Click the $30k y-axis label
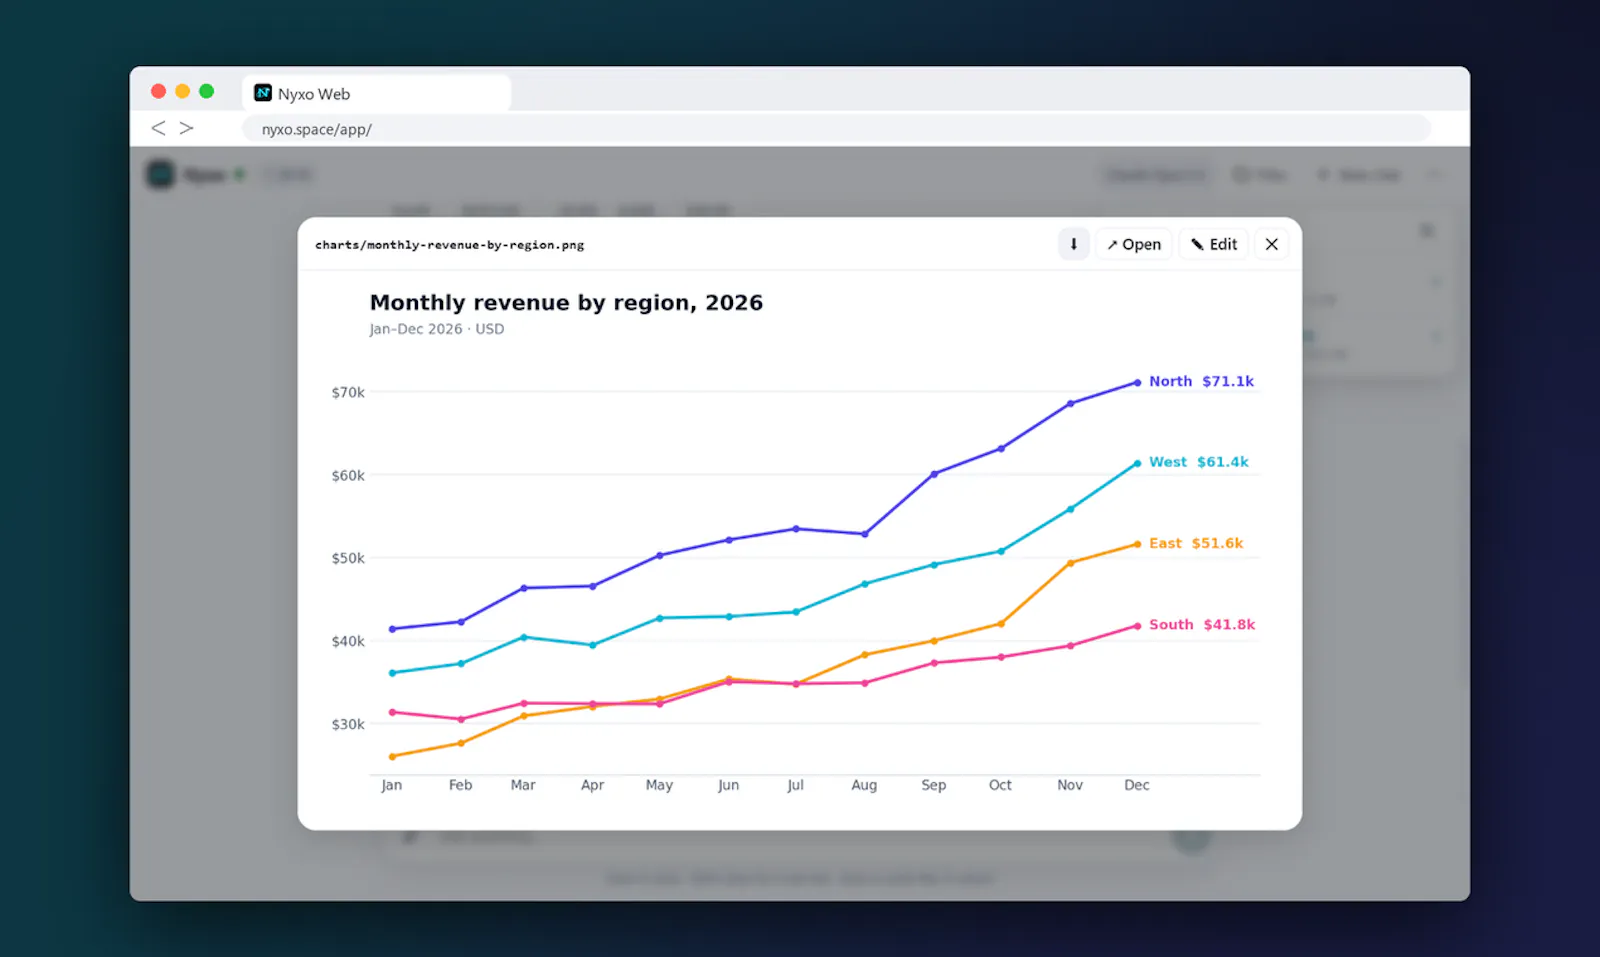The image size is (1600, 957). 348,724
